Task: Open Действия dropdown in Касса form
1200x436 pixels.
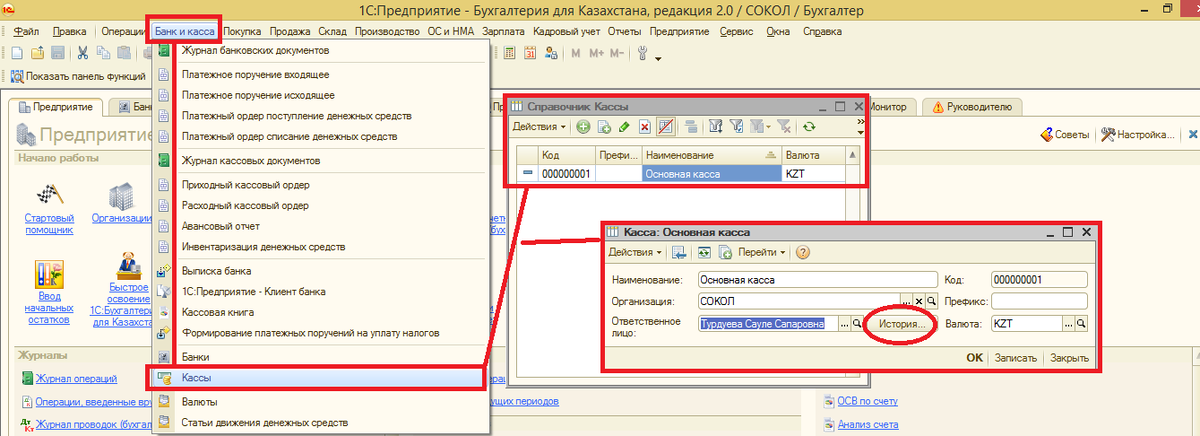Action: (635, 252)
